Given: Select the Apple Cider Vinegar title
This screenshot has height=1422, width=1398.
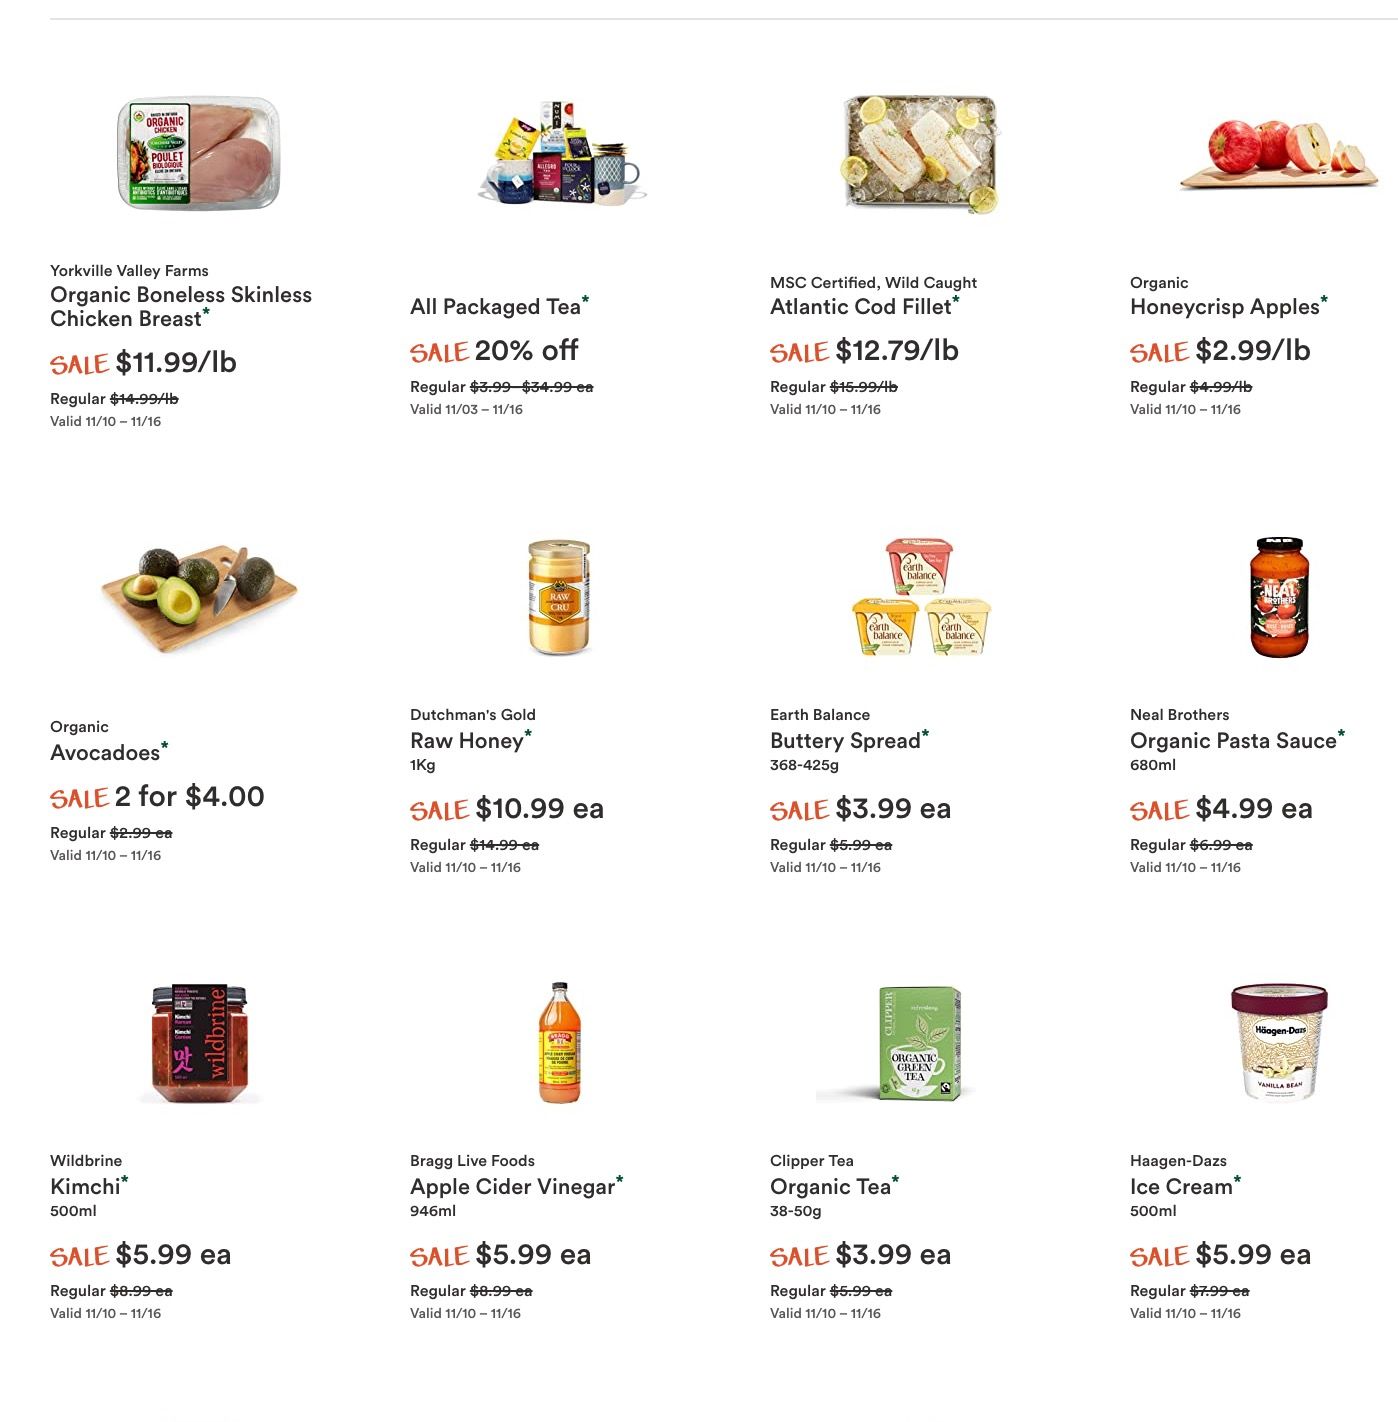Looking at the screenshot, I should click(x=513, y=1187).
